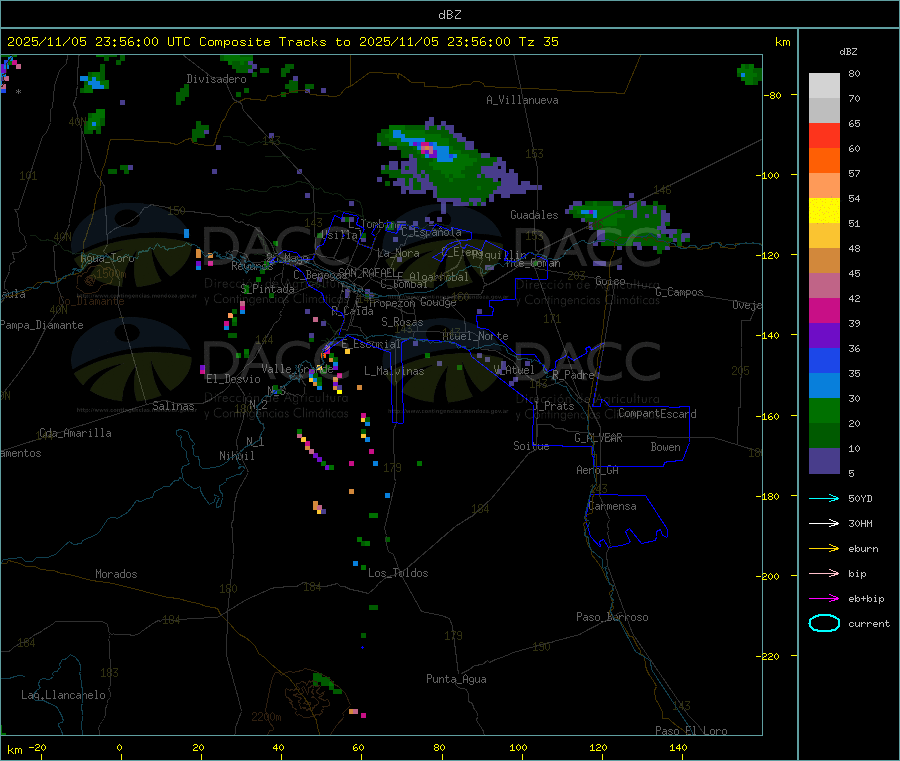Image resolution: width=900 pixels, height=761 pixels.
Task: Click the A_Villanueva map label
Action: pos(522,100)
